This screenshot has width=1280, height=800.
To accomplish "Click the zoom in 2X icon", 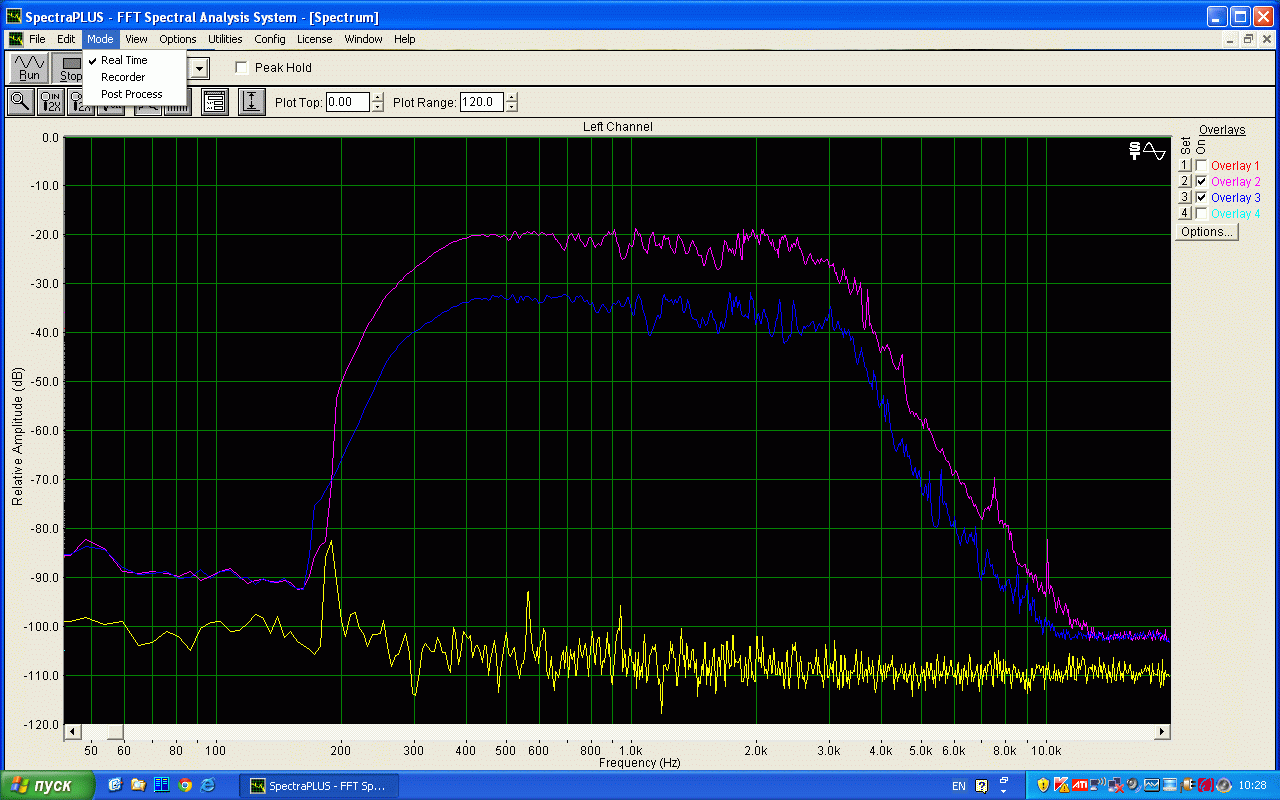I will (x=50, y=101).
